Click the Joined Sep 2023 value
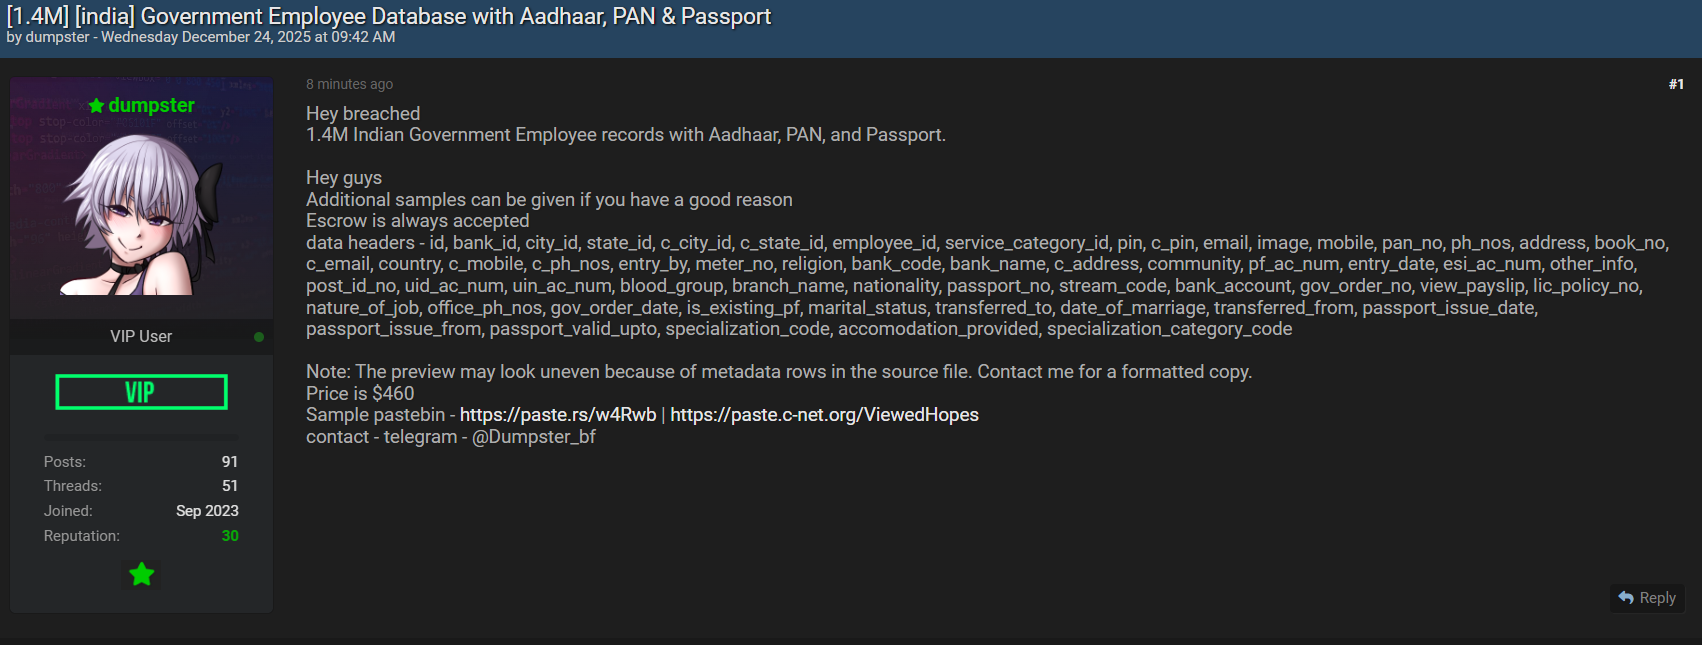 click(x=207, y=510)
